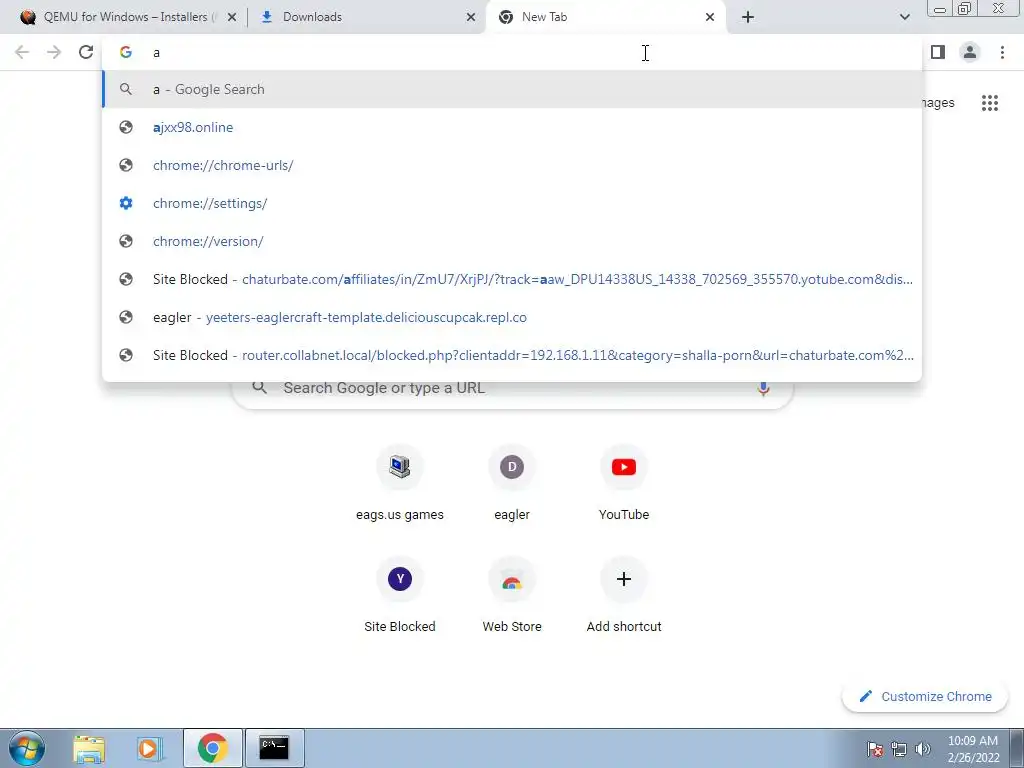Close the New Tab tab
The height and width of the screenshot is (768, 1024).
710,17
